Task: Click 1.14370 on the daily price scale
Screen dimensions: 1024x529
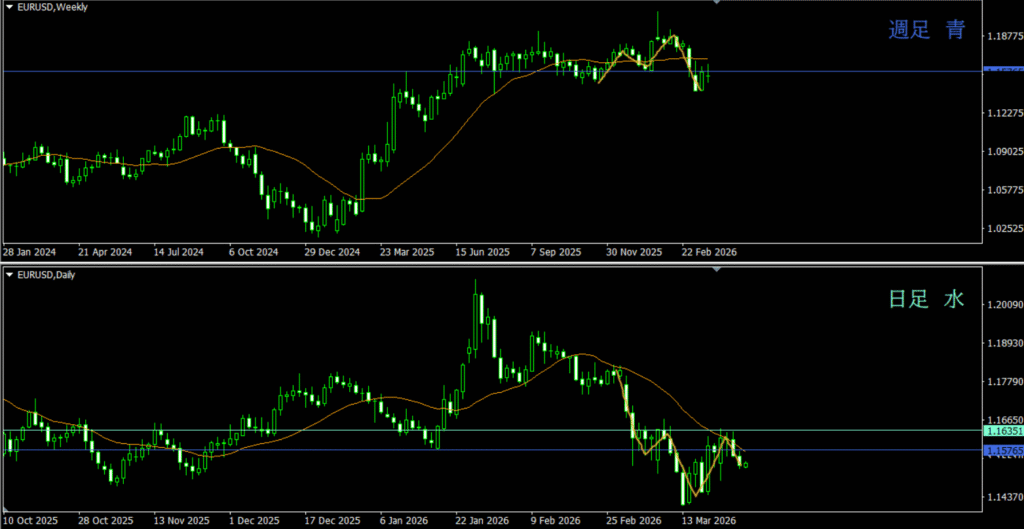Action: click(x=1002, y=497)
